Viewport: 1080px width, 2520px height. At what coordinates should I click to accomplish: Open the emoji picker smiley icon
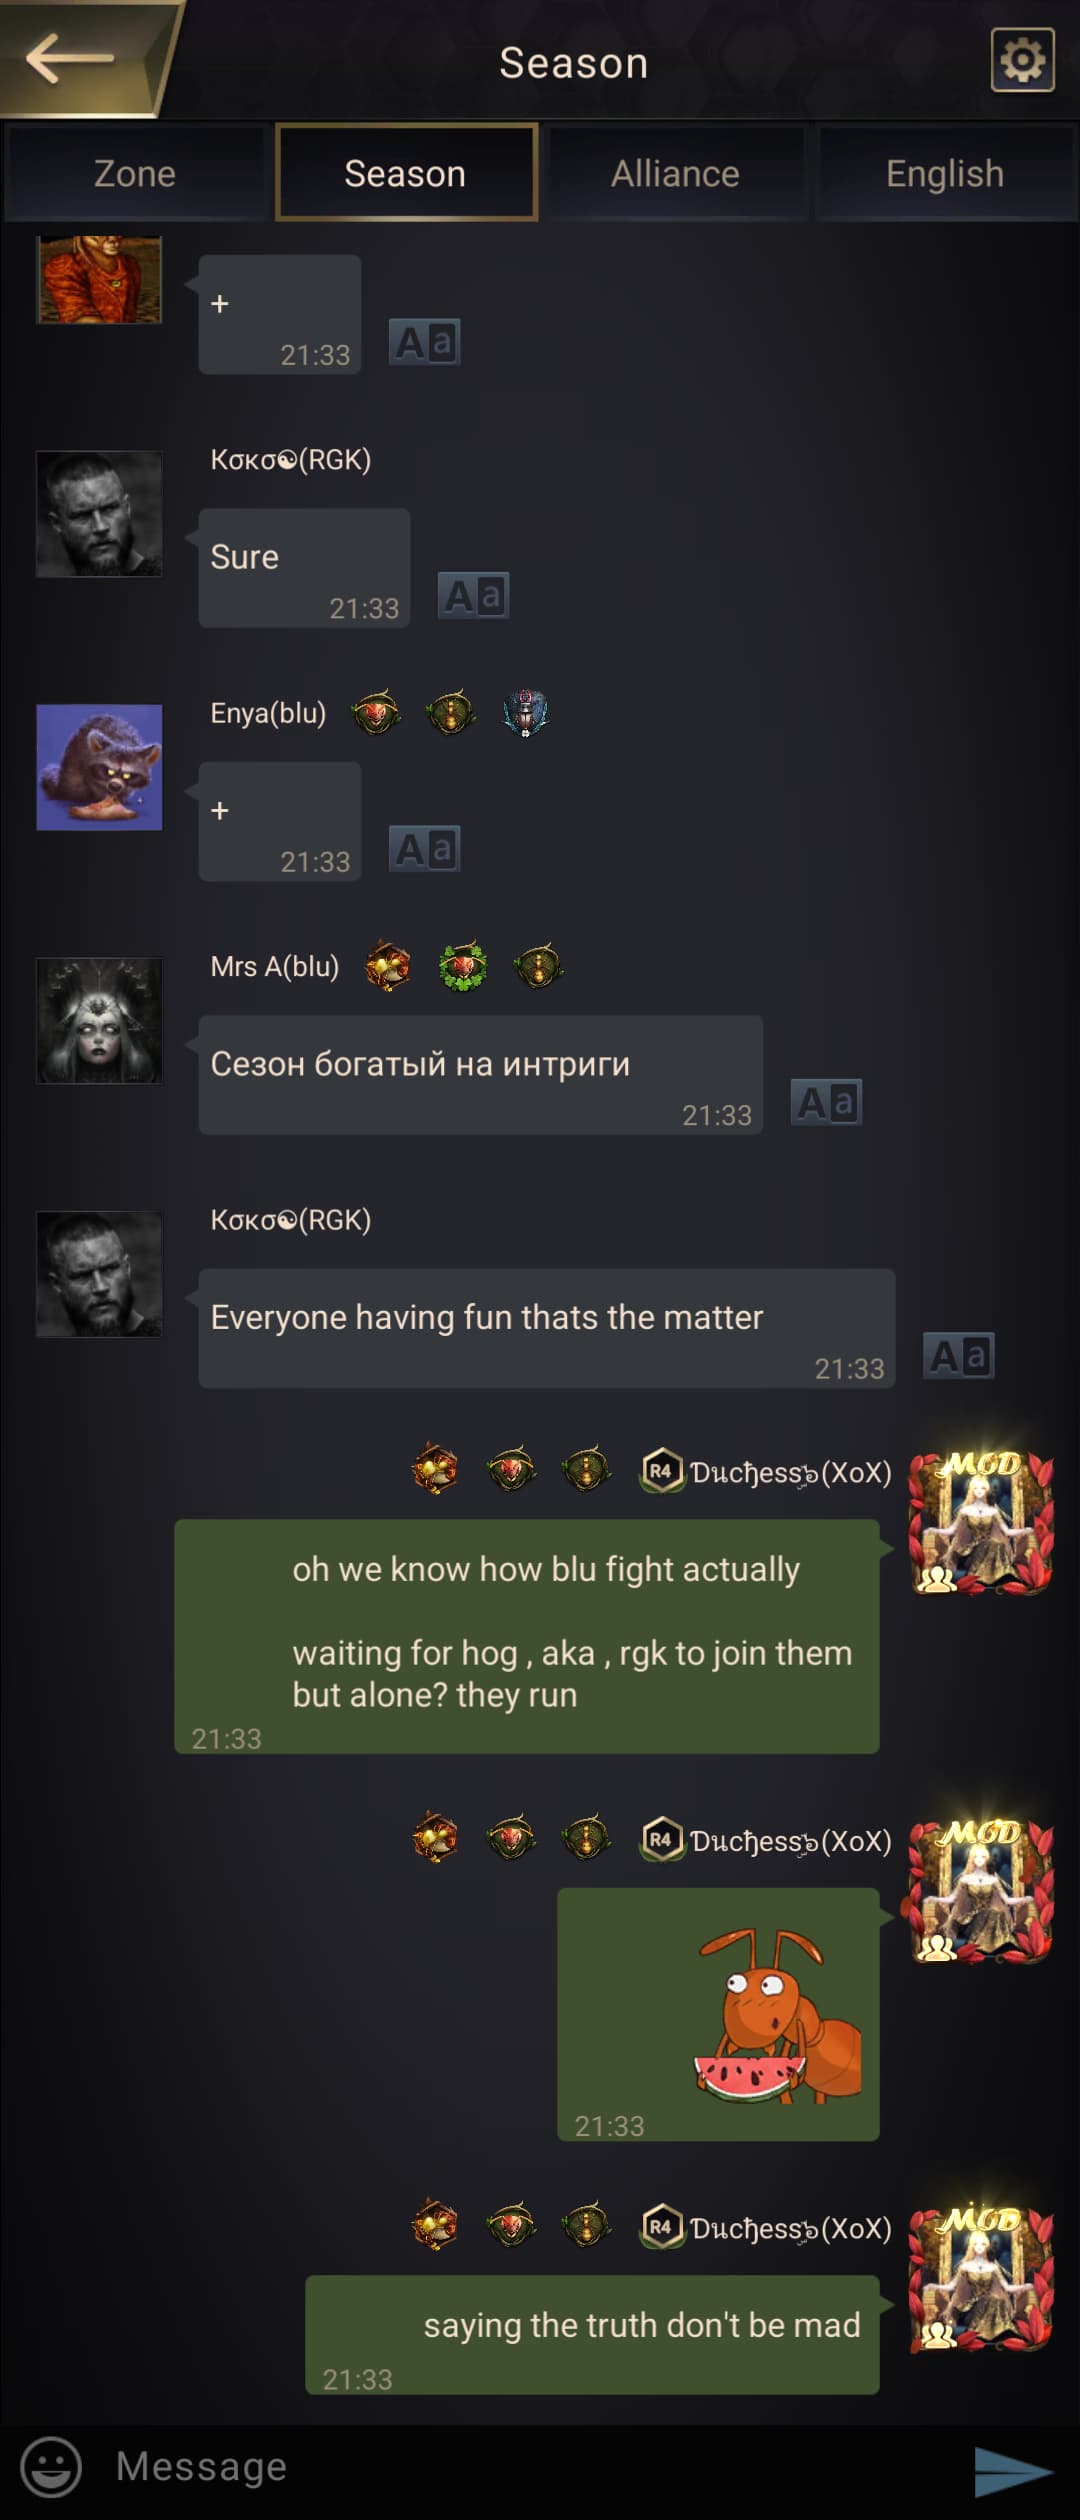[51, 2466]
